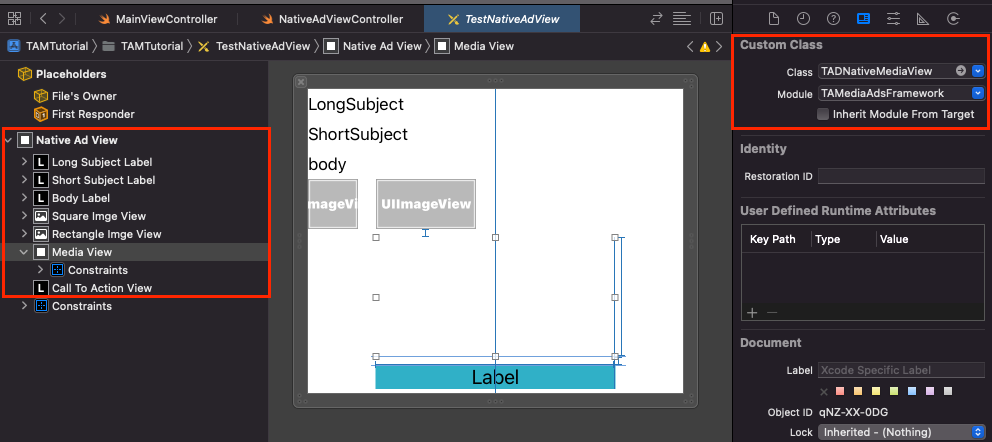Screen dimensions: 992x442
Task: Click the jump-to-class arrow in Class field
Action: [x=961, y=71]
